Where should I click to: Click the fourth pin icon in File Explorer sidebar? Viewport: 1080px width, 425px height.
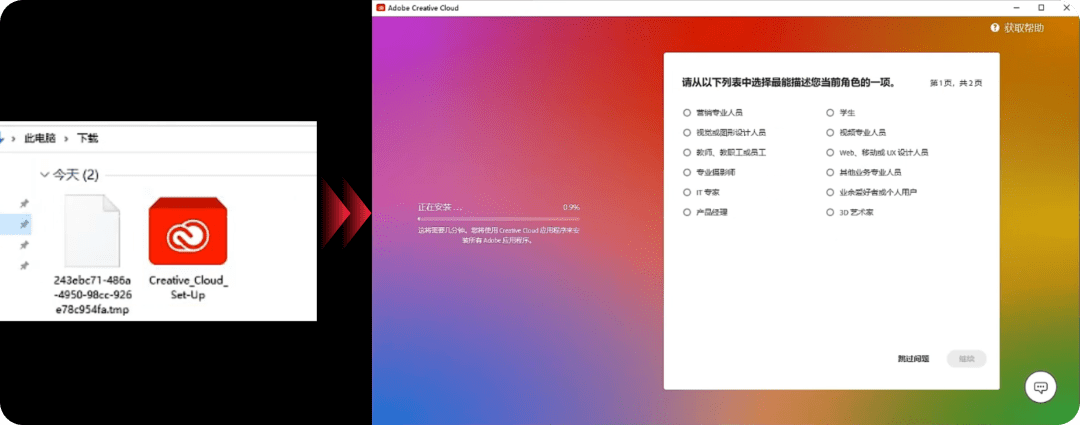(x=24, y=266)
